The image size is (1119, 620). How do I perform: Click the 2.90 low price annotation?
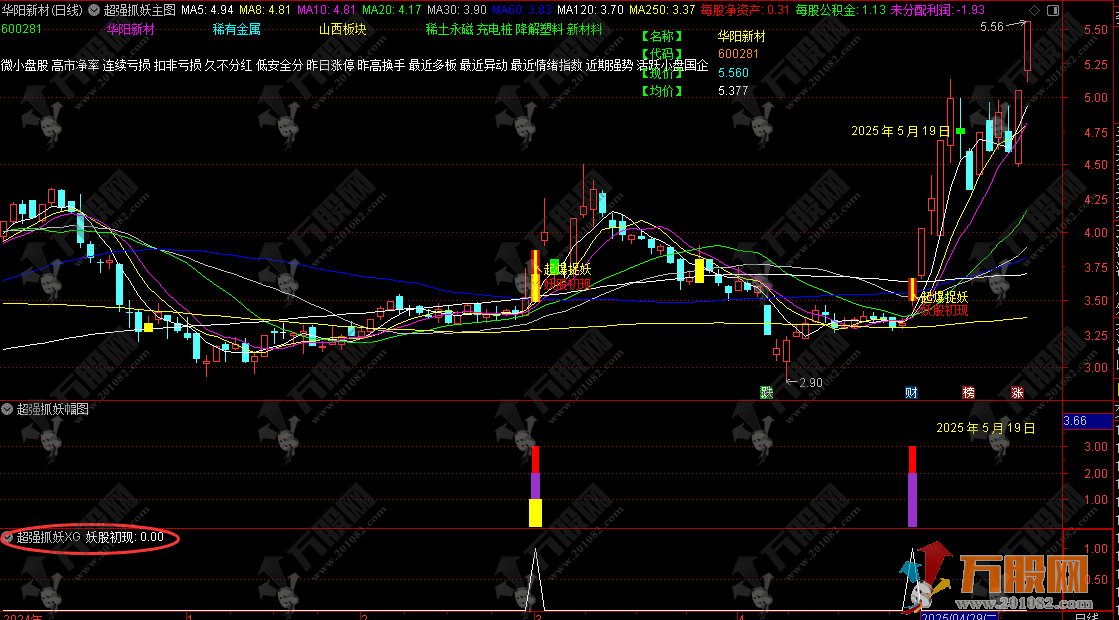point(811,383)
